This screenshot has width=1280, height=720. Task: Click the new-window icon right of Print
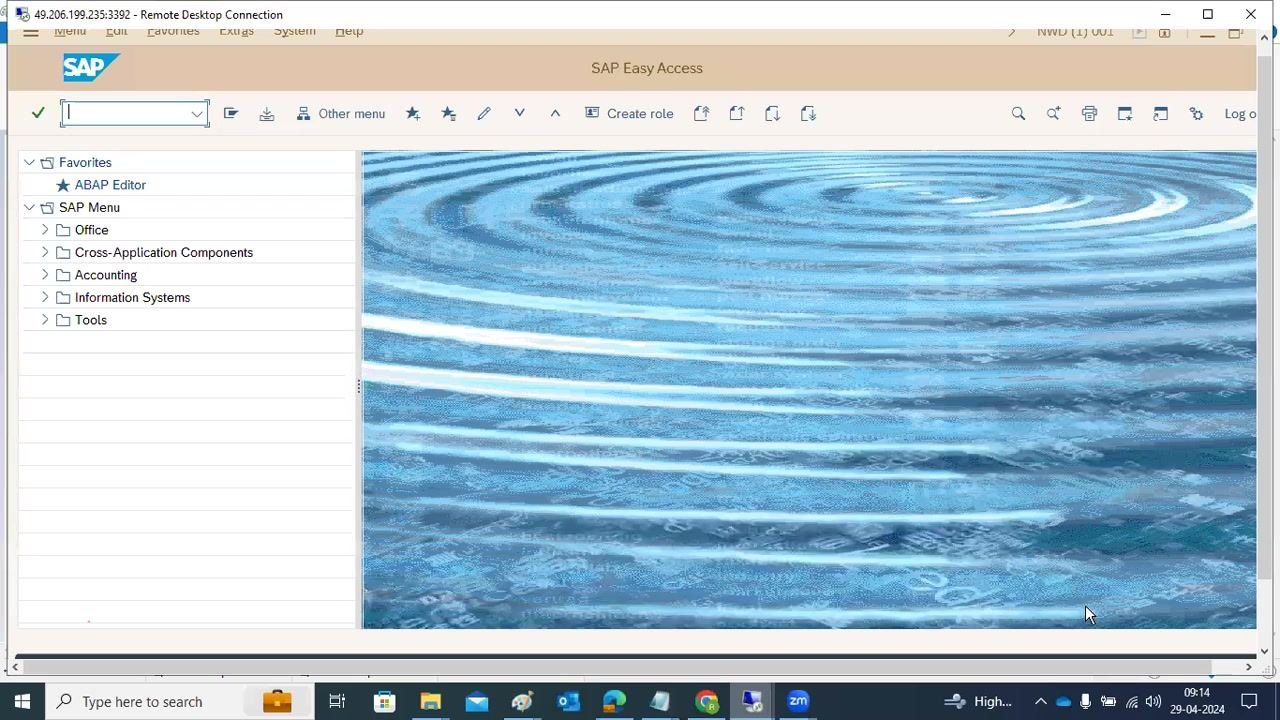(1125, 114)
